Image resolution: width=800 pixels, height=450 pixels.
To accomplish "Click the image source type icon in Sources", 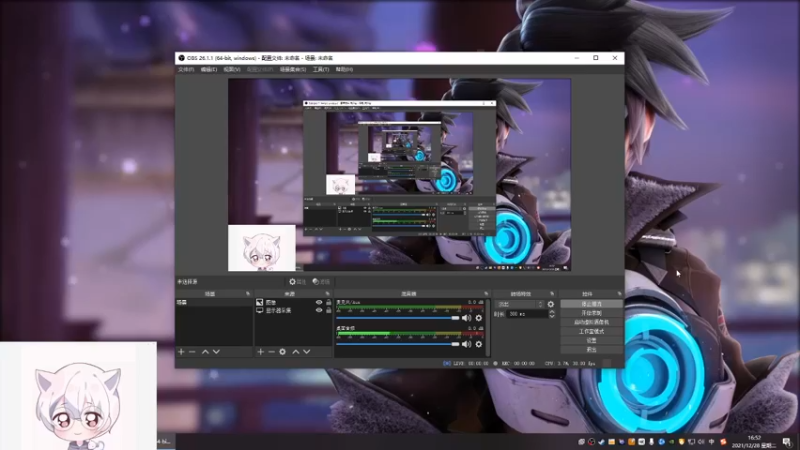I will pos(260,302).
